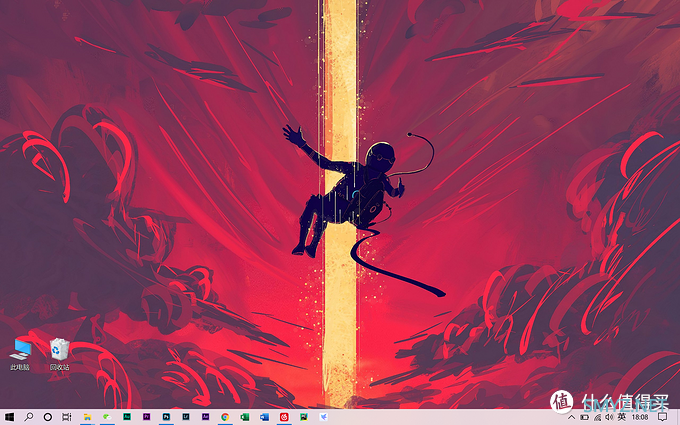
Task: Launch Adobe Audition from the taskbar
Action: coord(127,417)
